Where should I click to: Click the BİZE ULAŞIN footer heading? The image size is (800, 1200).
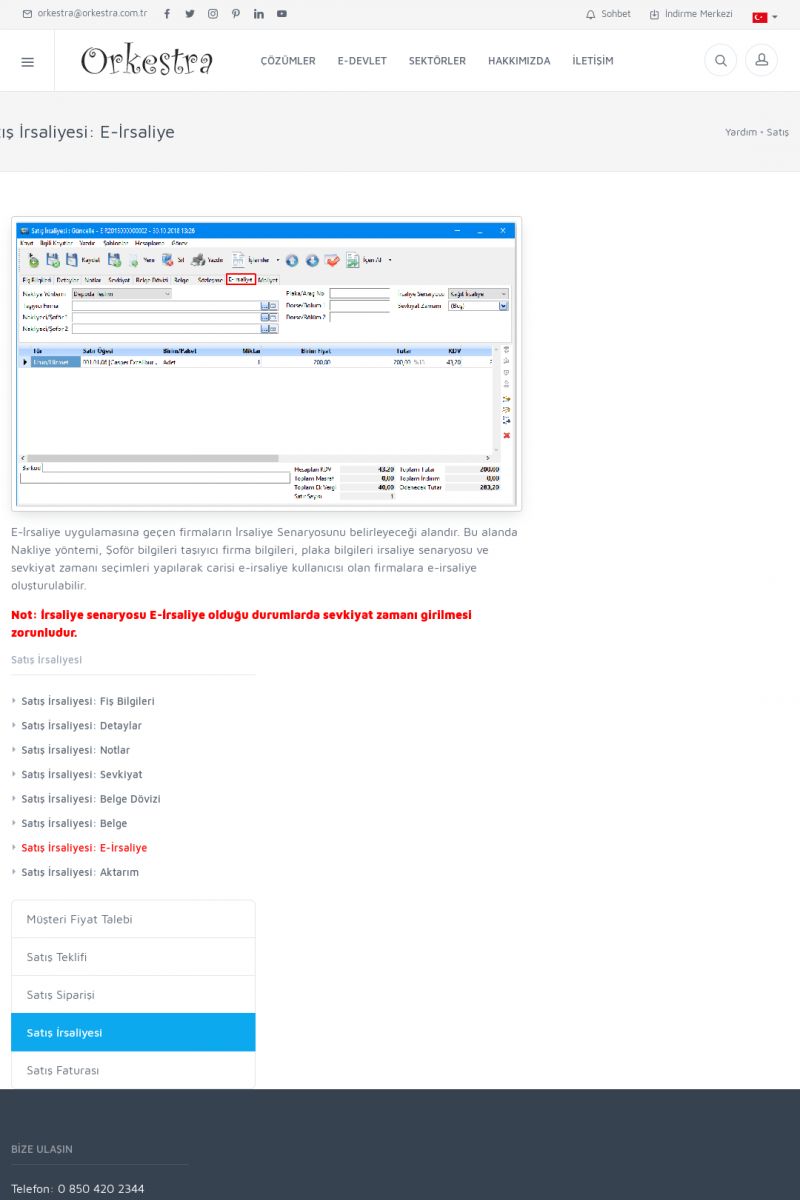pyautogui.click(x=42, y=1149)
